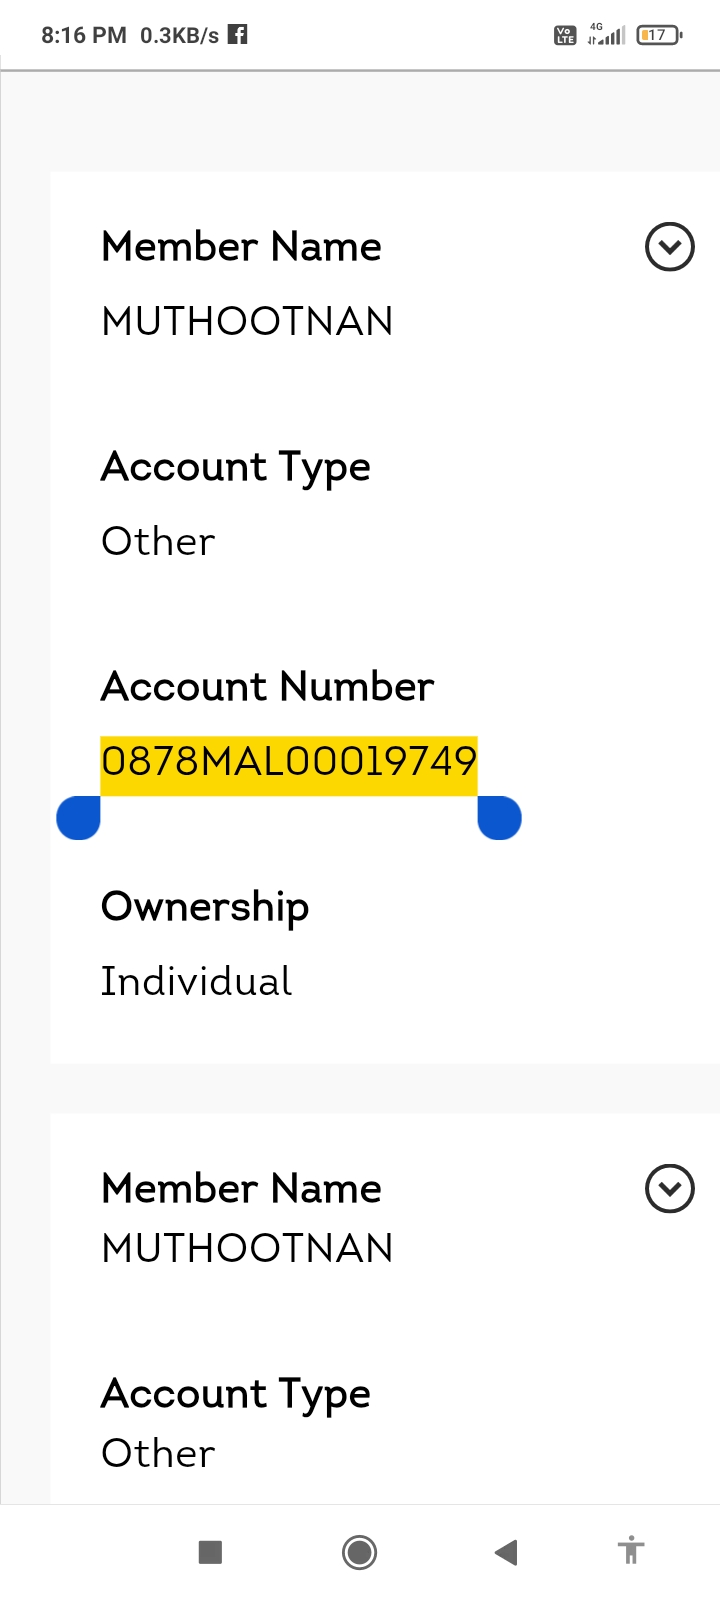Screen dimensions: 720x1600
Task: Tap the second MUTHOOTNAN member name value
Action: tap(247, 1248)
